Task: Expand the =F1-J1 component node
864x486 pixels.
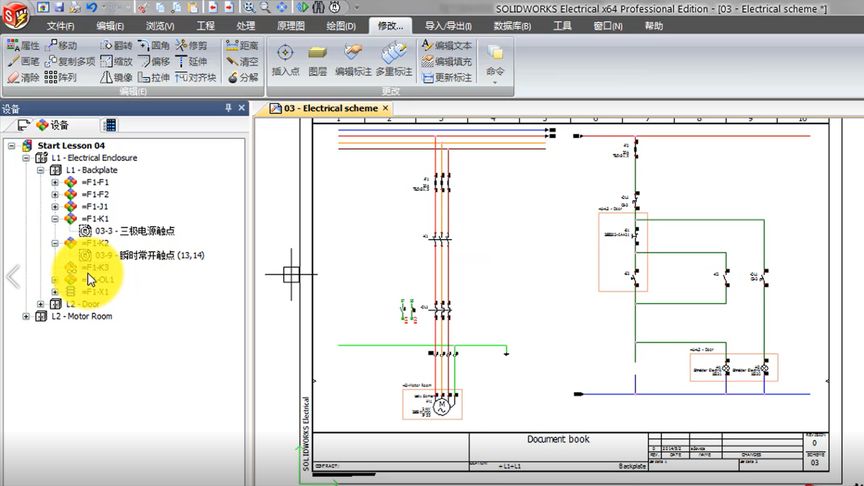Action: pos(55,207)
